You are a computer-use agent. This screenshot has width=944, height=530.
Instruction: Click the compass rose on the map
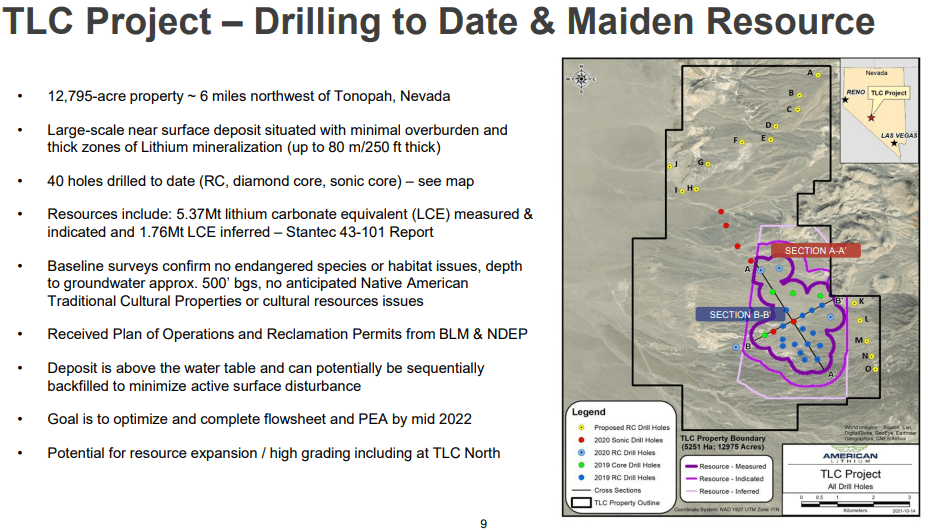(581, 78)
